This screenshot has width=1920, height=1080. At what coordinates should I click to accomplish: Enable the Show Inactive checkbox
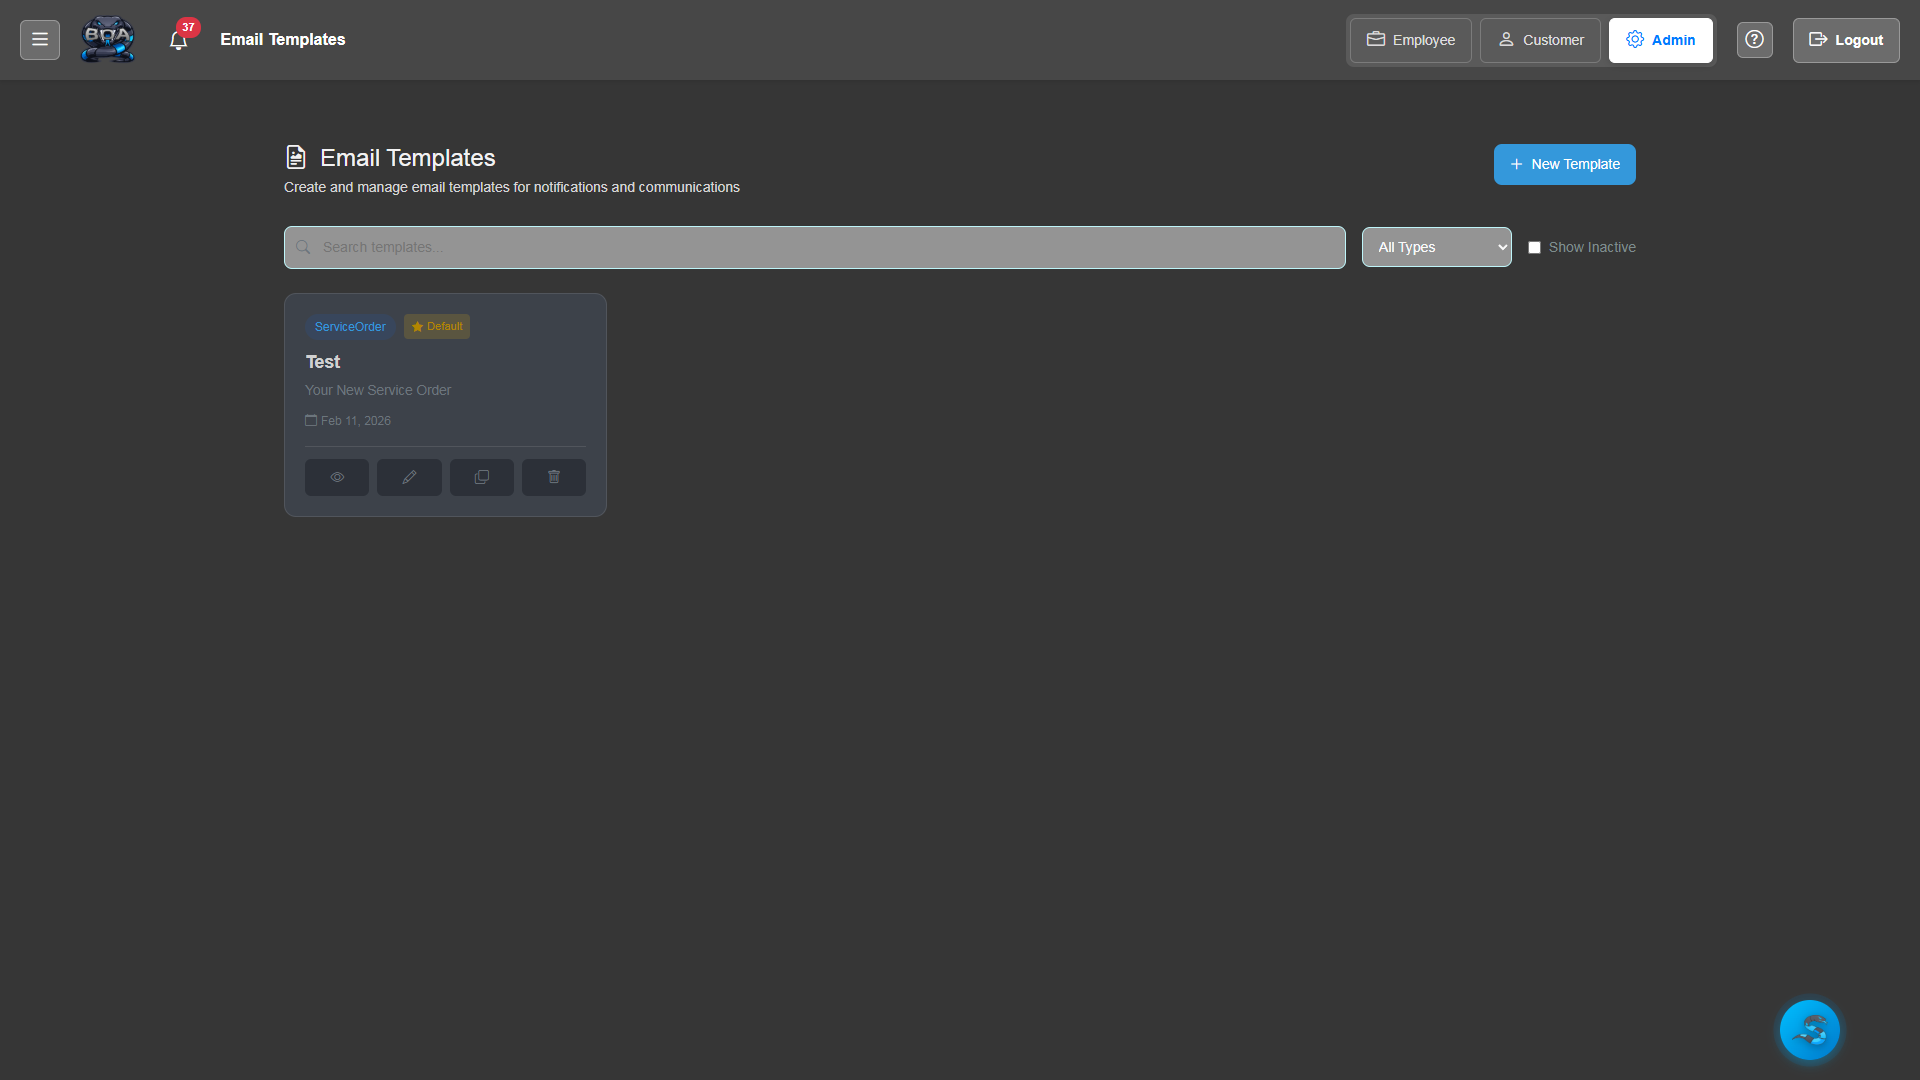(x=1535, y=247)
